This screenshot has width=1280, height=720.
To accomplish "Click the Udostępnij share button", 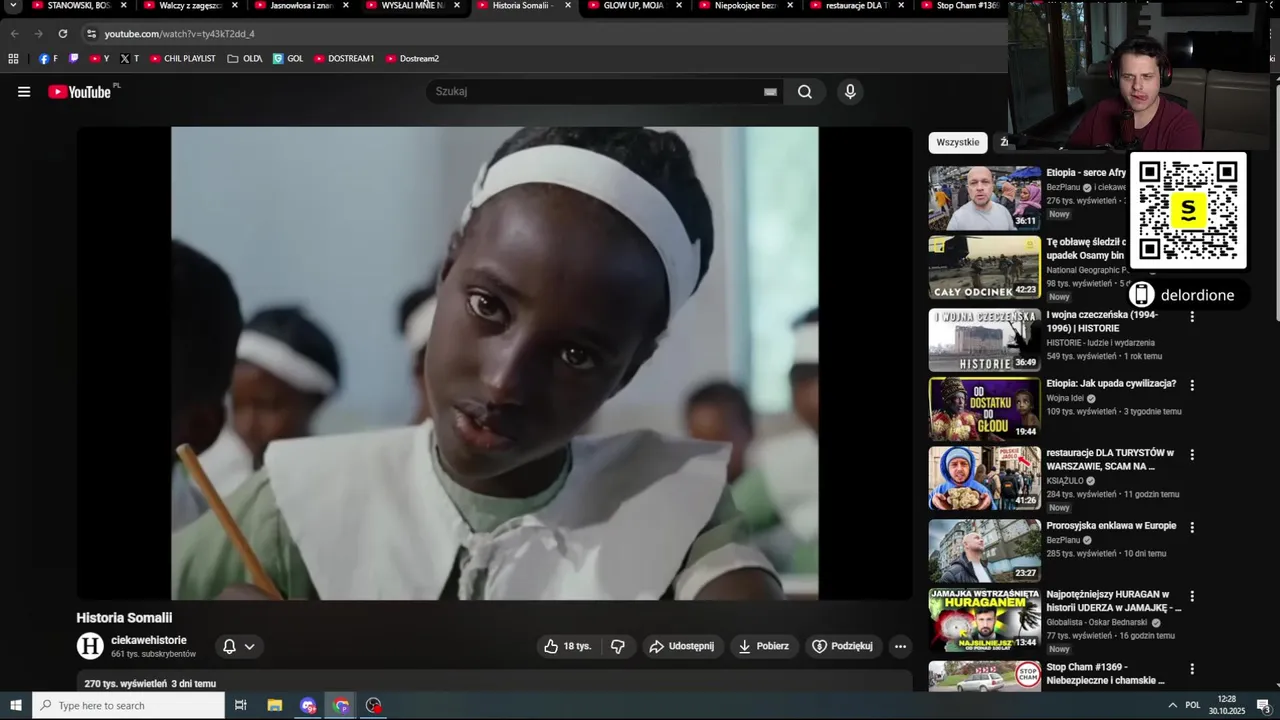I will point(682,646).
